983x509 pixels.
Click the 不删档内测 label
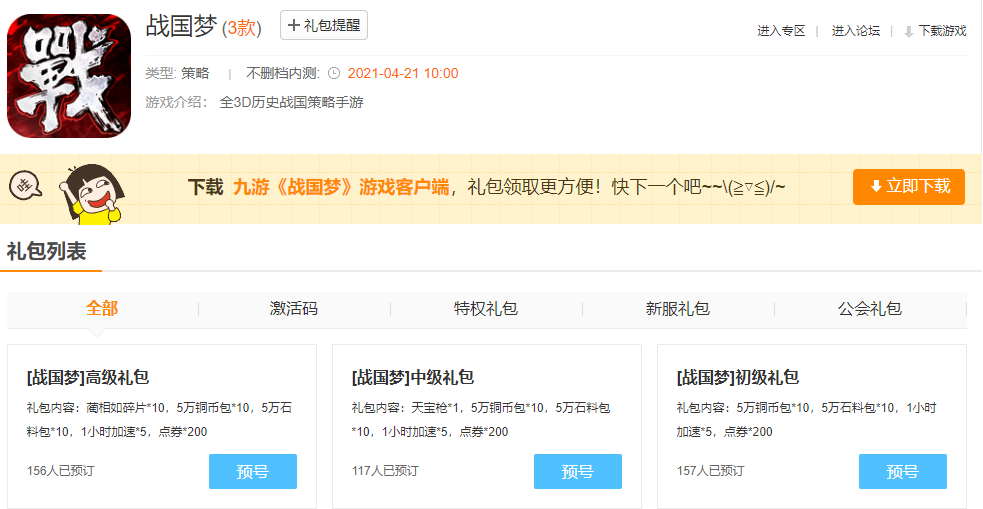coord(283,73)
